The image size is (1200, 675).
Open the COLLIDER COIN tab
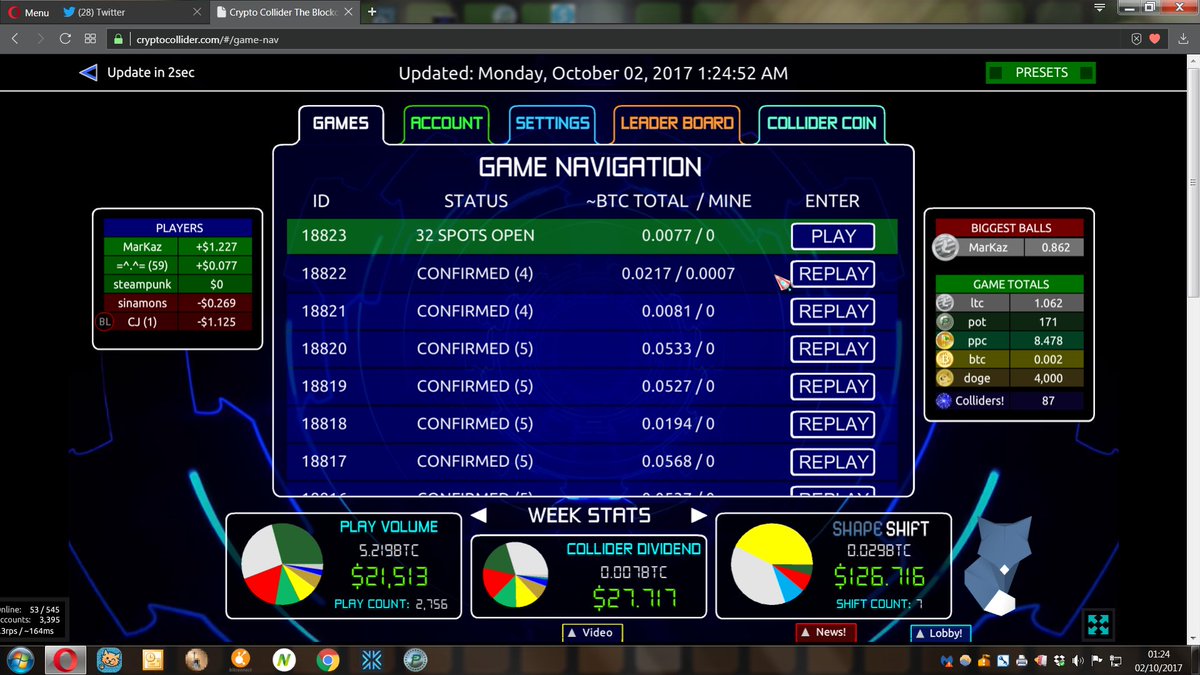coord(821,123)
